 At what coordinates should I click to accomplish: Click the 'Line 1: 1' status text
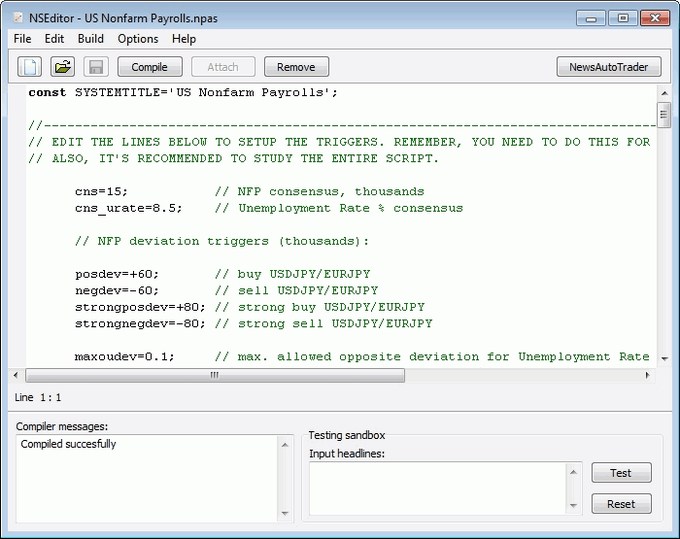click(x=38, y=397)
